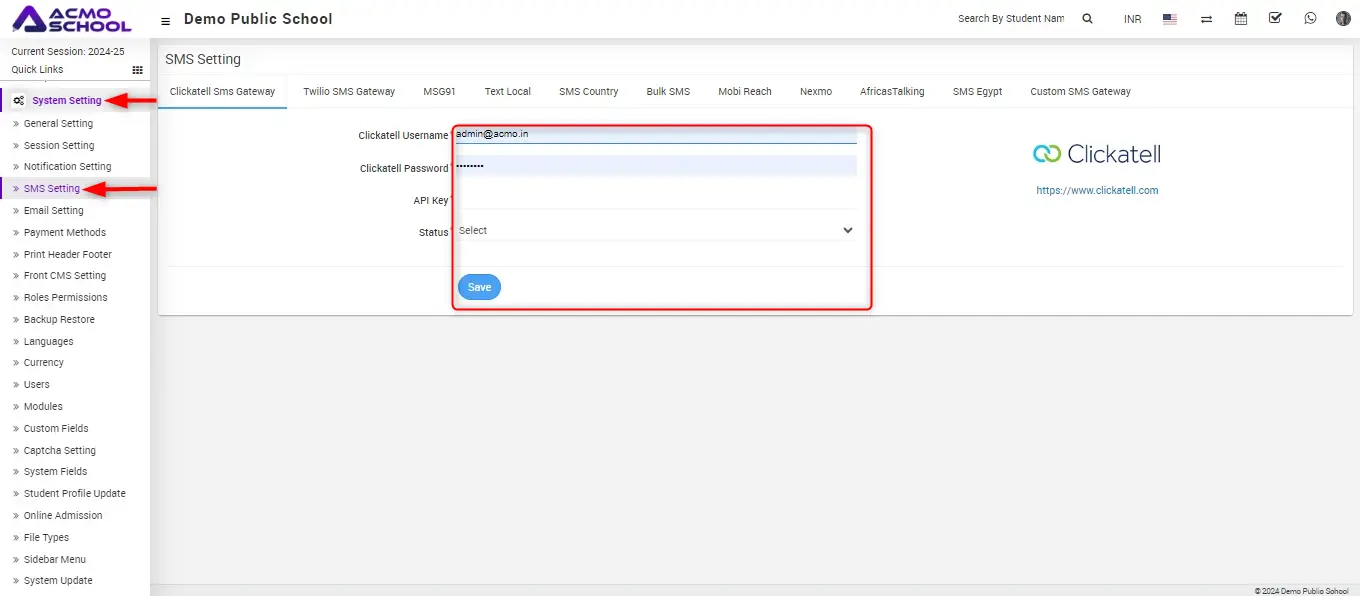The height and width of the screenshot is (596, 1360).
Task: Click the hamburger menu icon
Action: (x=166, y=20)
